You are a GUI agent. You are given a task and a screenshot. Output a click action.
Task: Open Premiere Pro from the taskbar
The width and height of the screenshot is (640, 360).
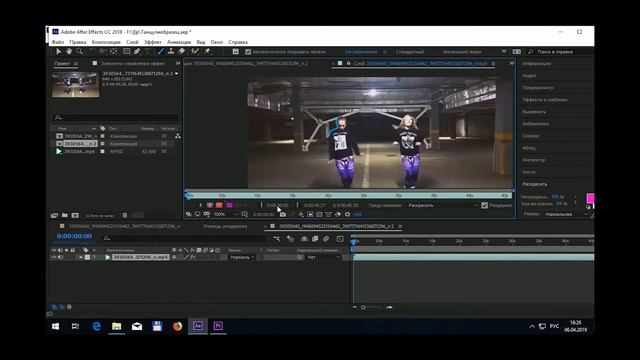pos(218,326)
